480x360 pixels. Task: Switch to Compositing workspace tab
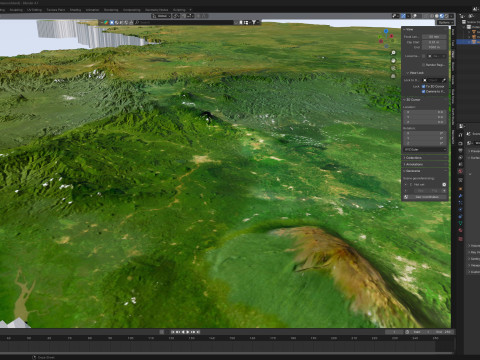click(132, 10)
